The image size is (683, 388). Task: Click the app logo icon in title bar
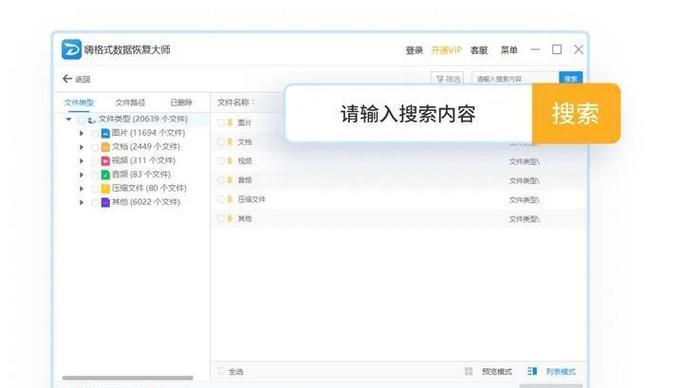[71, 49]
